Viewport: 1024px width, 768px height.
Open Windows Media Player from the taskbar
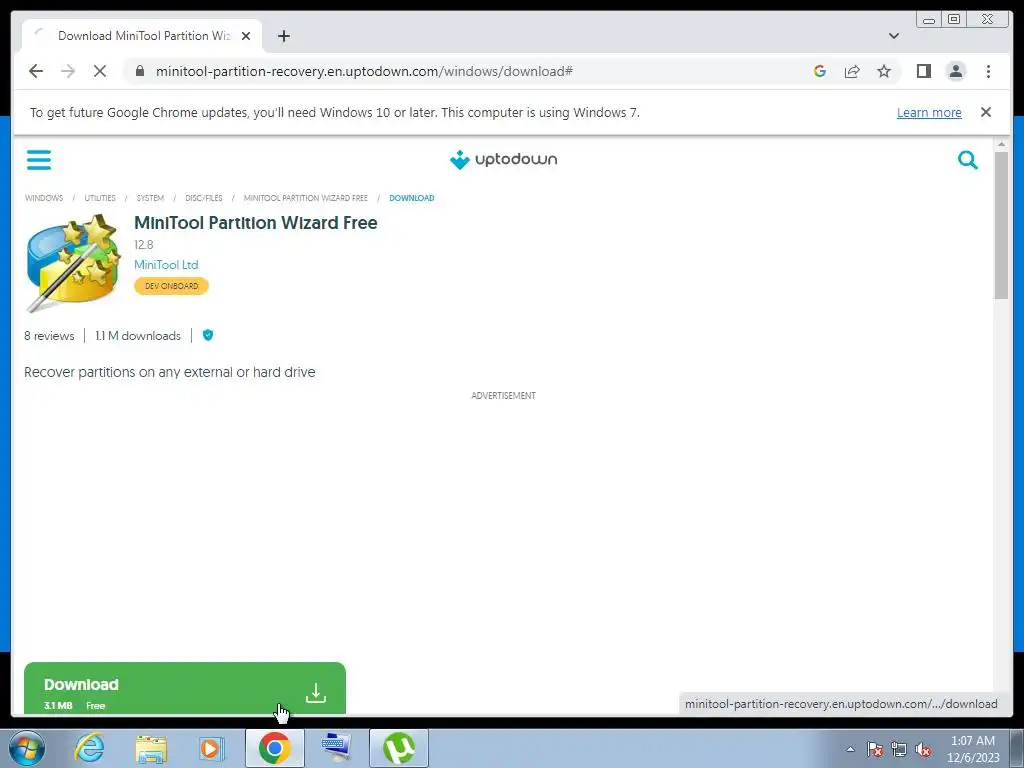coord(212,748)
